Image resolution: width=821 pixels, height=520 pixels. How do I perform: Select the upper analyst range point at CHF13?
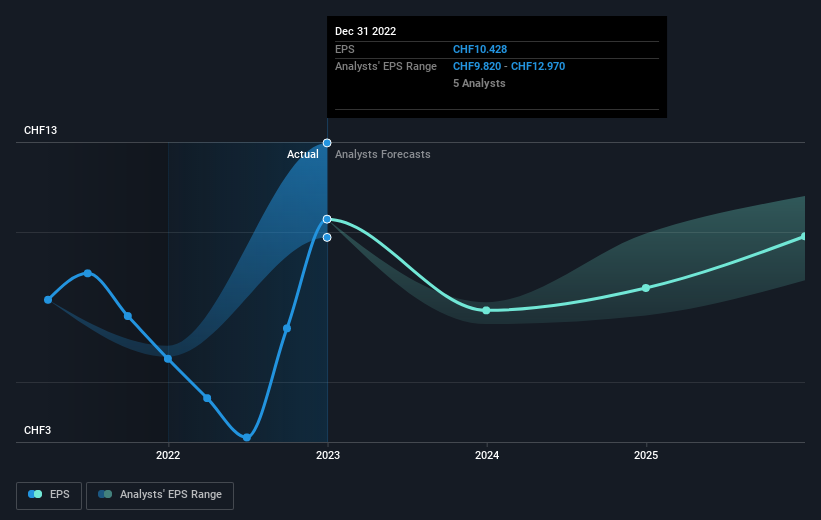click(x=327, y=143)
